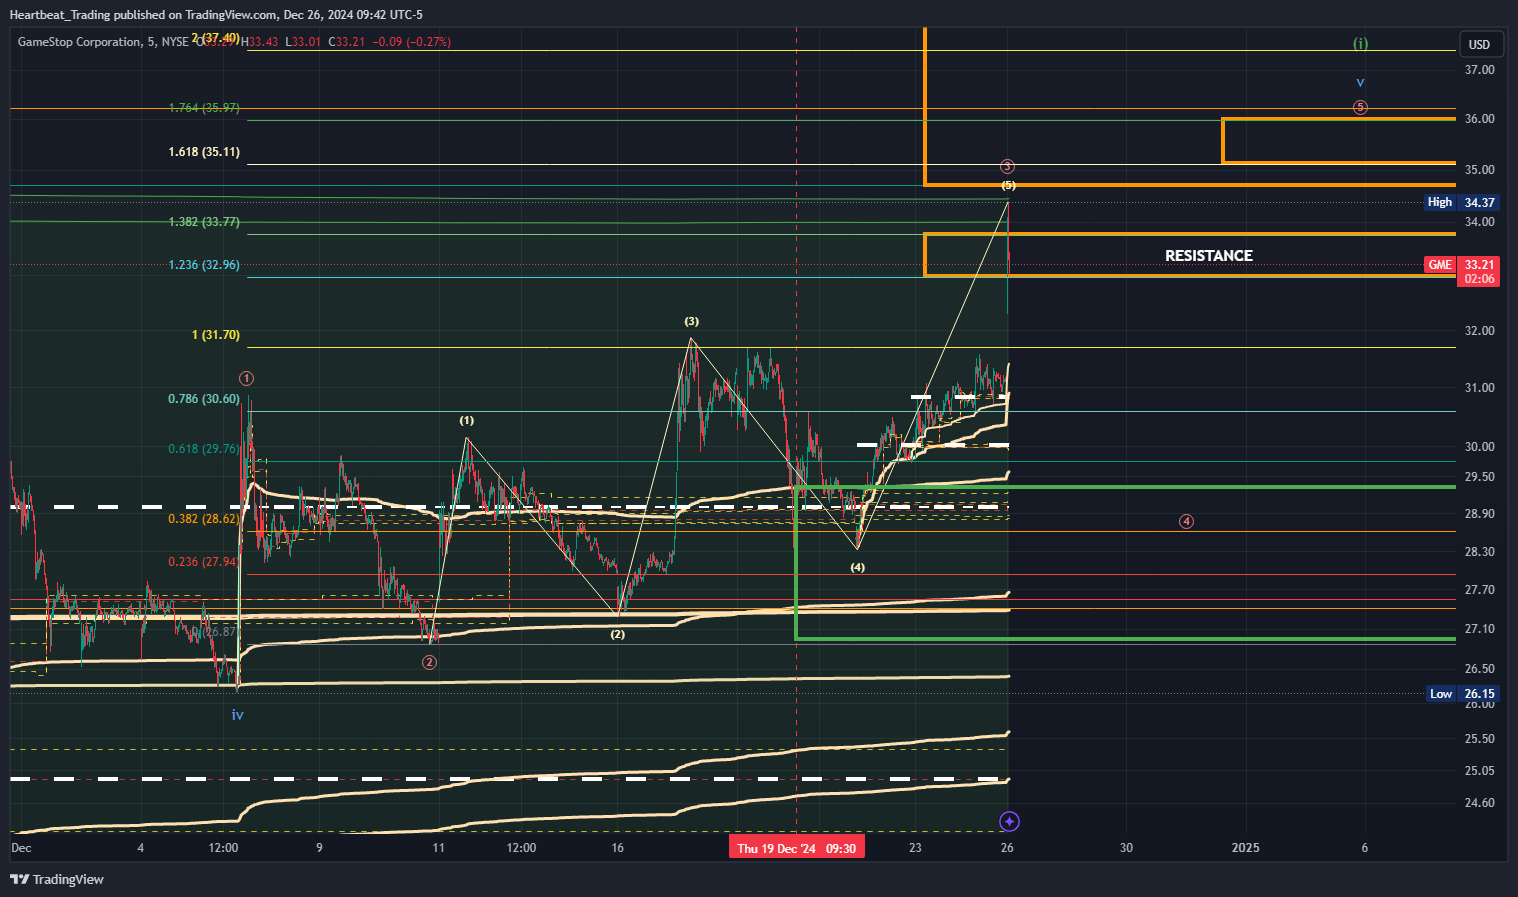Click the 37.00 price scale value
Screen dimensions: 1518x897
click(1479, 70)
